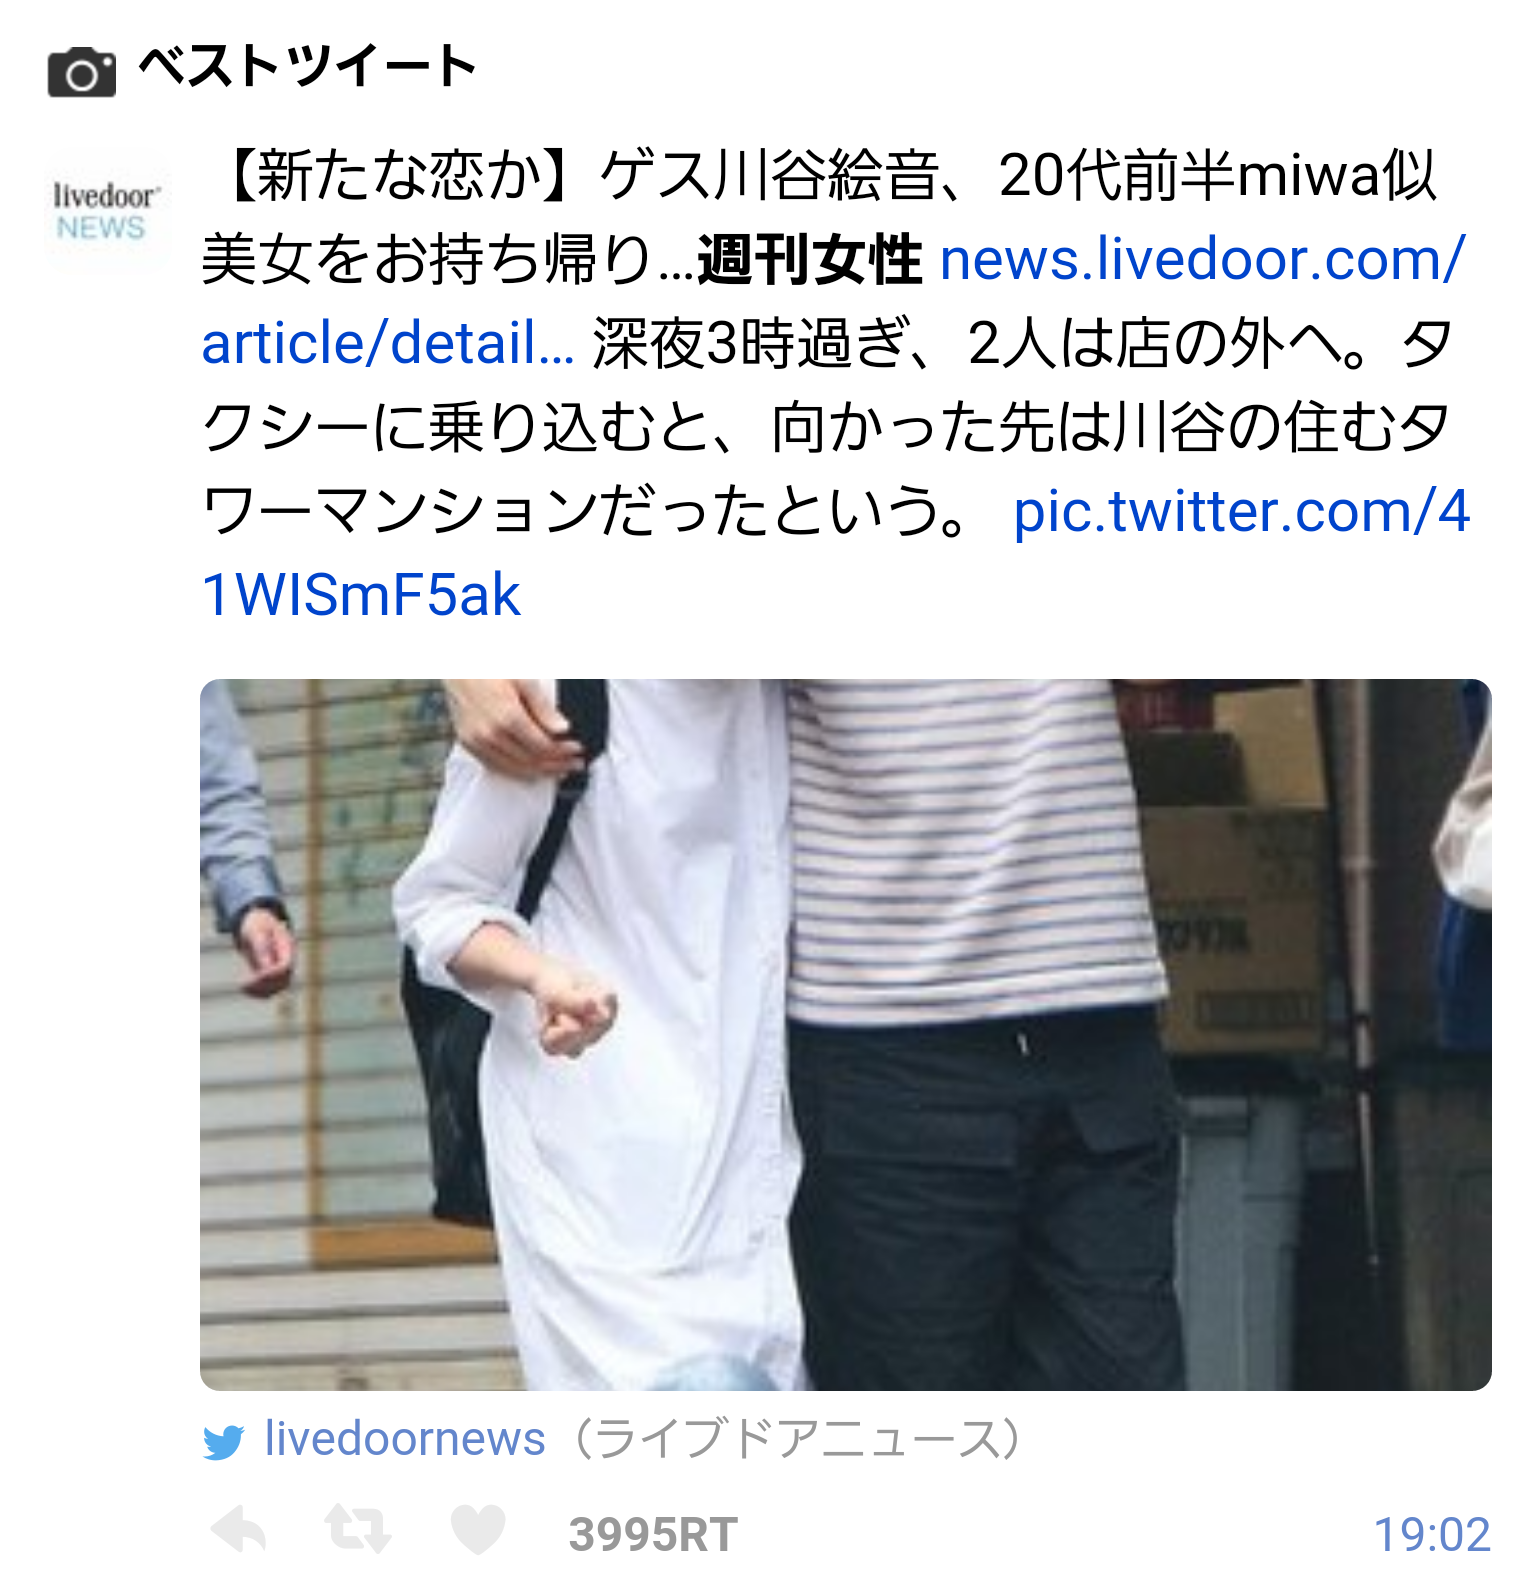This screenshot has height=1591, width=1531.
Task: Click the ベストツイート heading
Action: tap(307, 67)
